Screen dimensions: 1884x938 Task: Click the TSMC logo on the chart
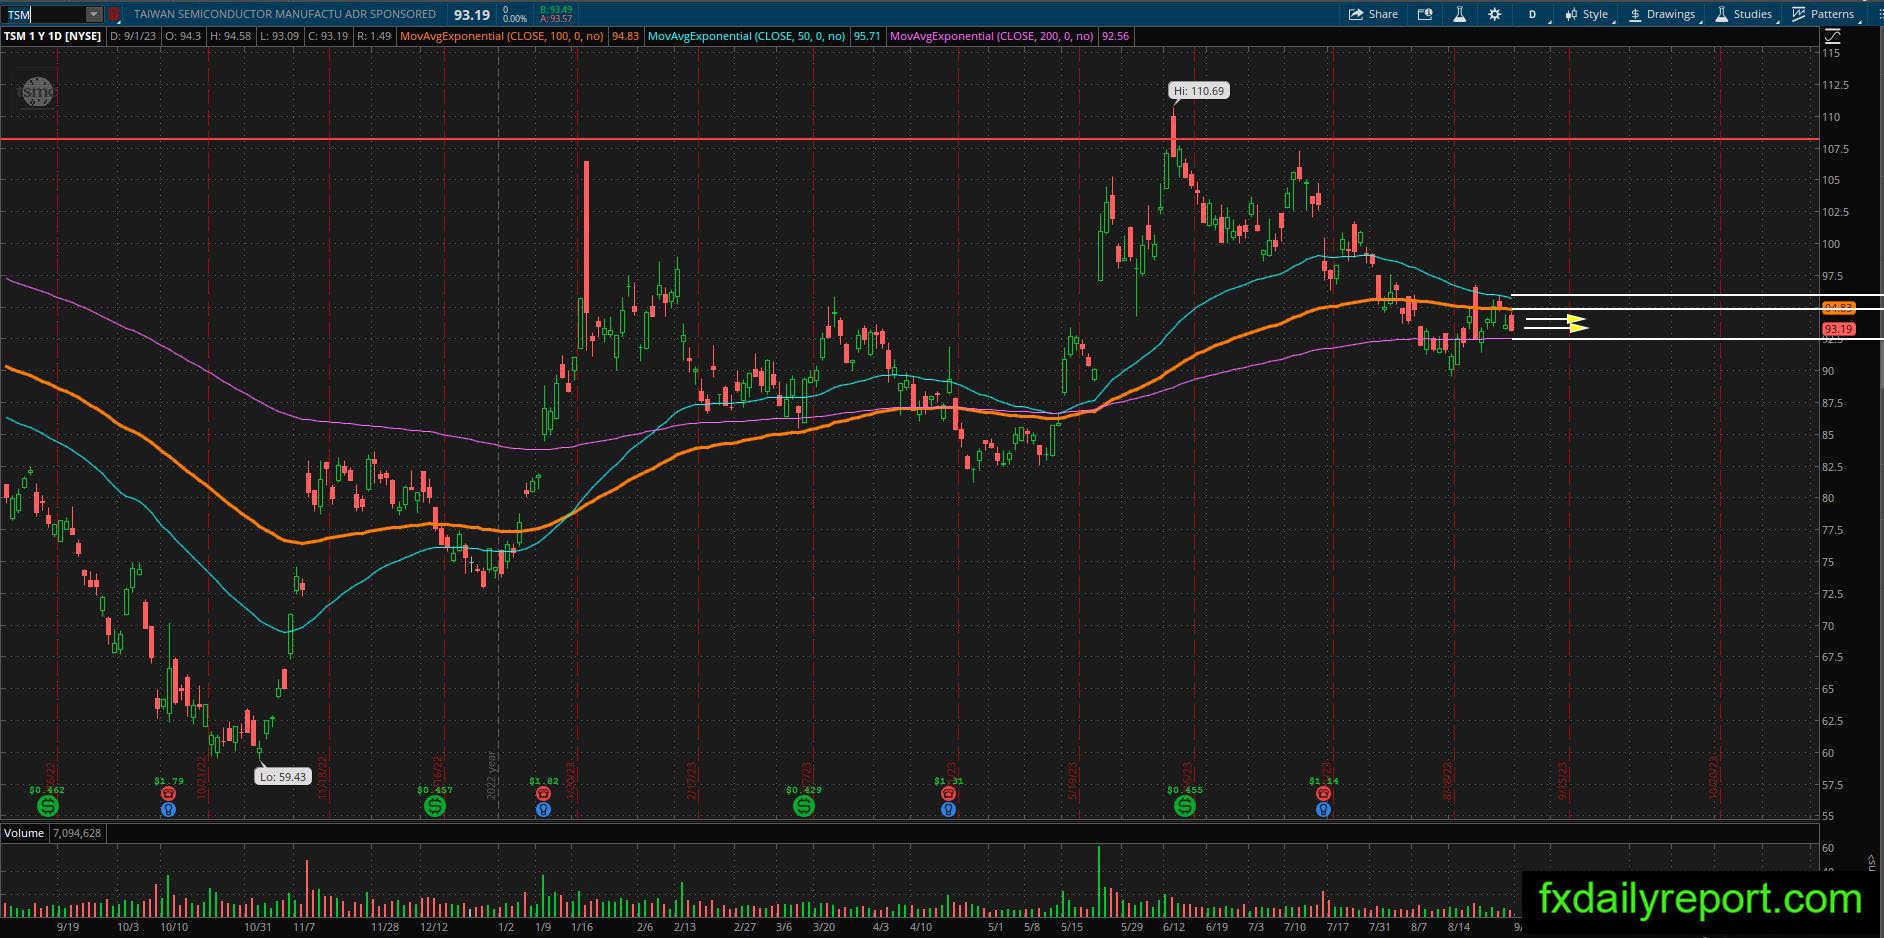37,92
